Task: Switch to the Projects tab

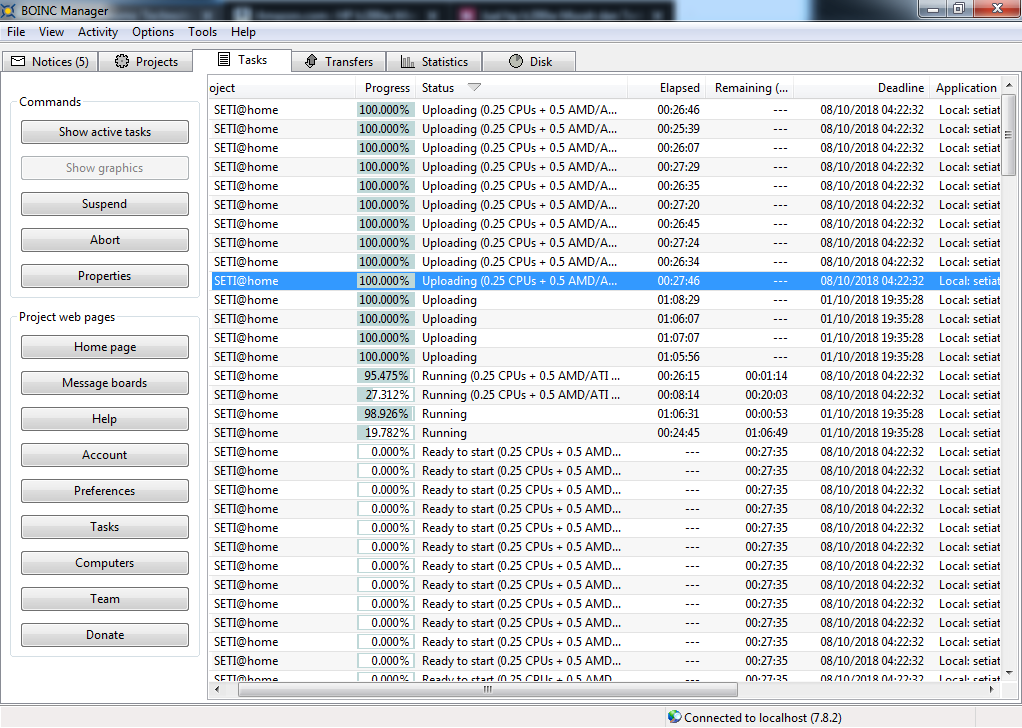Action: tap(146, 61)
